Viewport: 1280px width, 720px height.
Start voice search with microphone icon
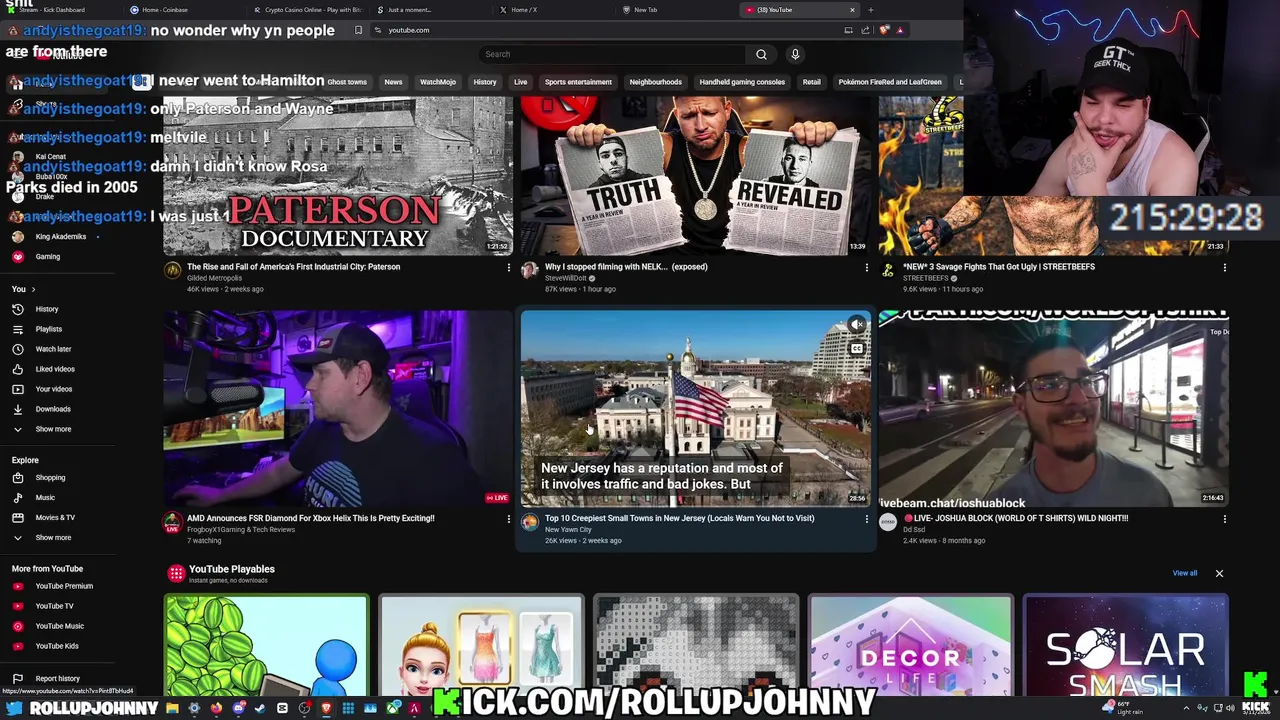pos(795,54)
